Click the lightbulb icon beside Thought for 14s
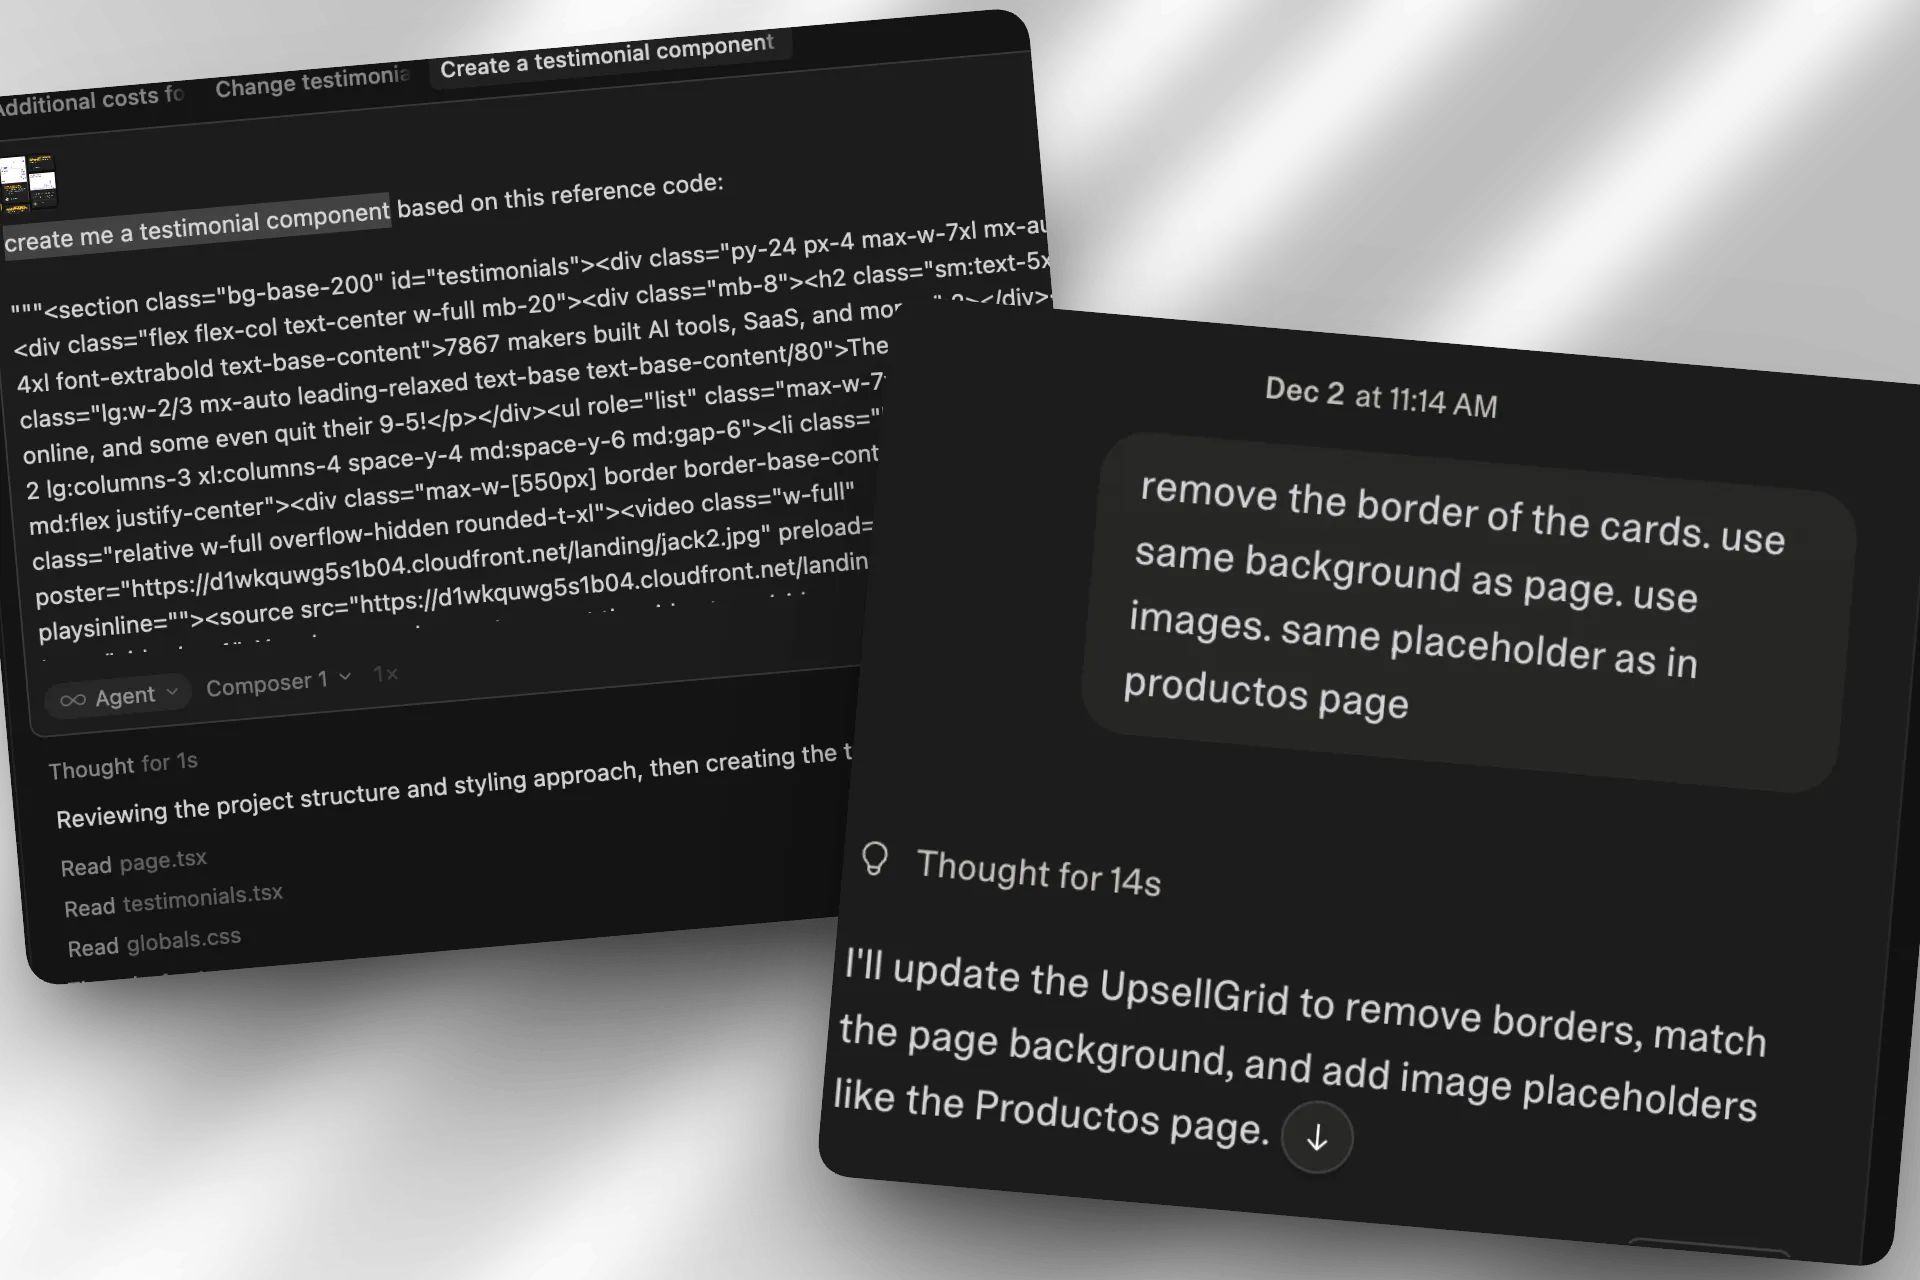This screenshot has width=1920, height=1280. 875,859
